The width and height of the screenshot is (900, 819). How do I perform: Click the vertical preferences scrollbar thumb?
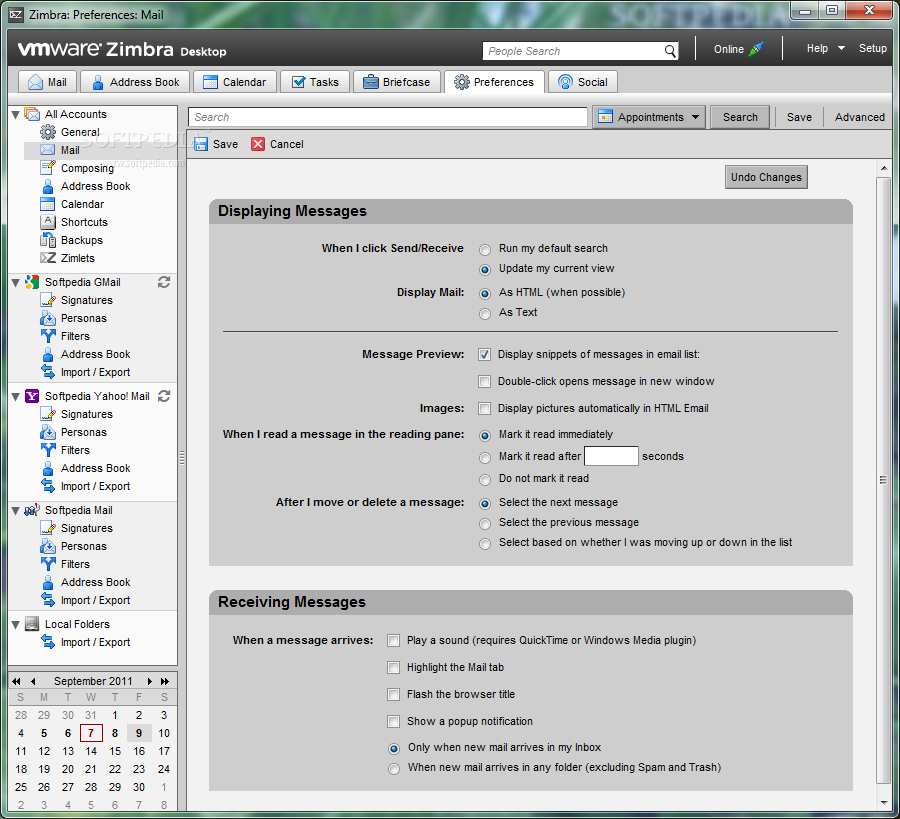pos(883,480)
